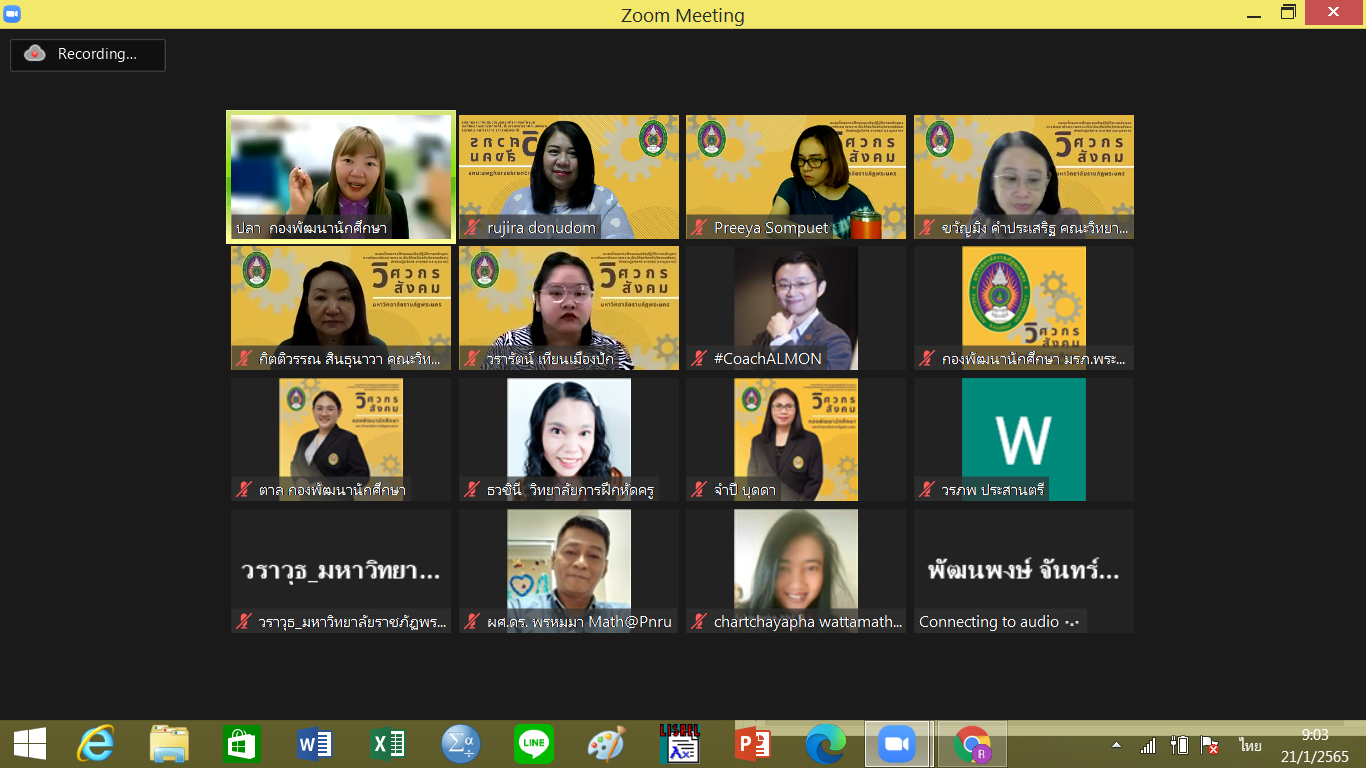This screenshot has width=1366, height=768.
Task: Launch LISREL from the taskbar
Action: coord(679,744)
